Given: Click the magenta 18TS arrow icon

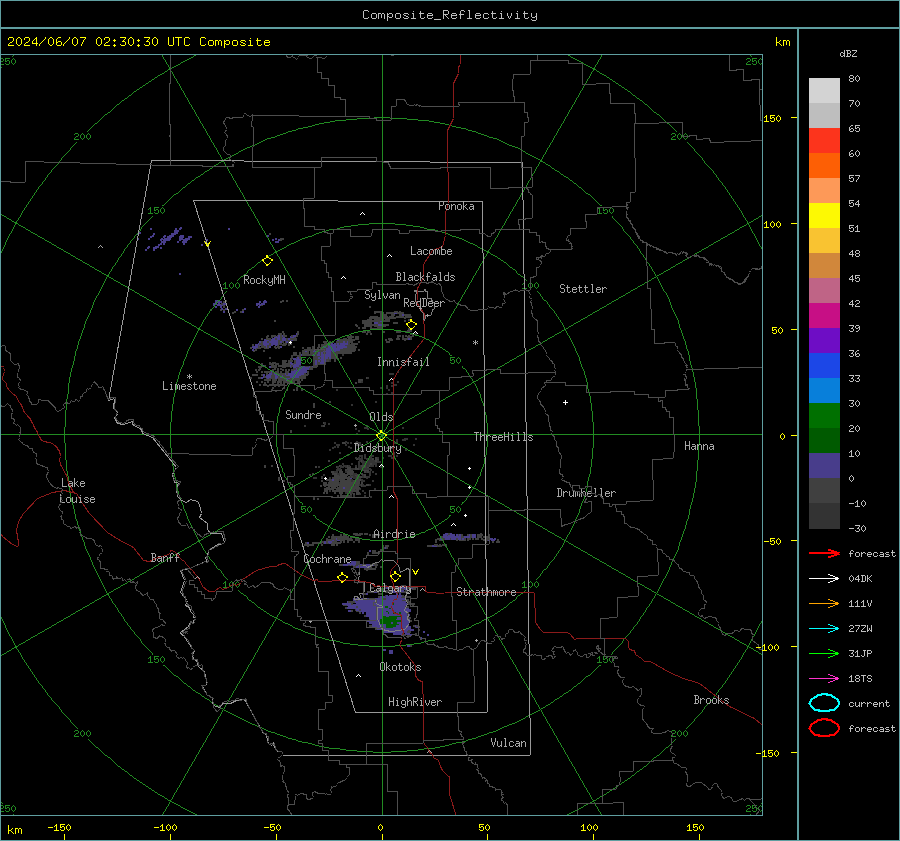Looking at the screenshot, I should 824,679.
